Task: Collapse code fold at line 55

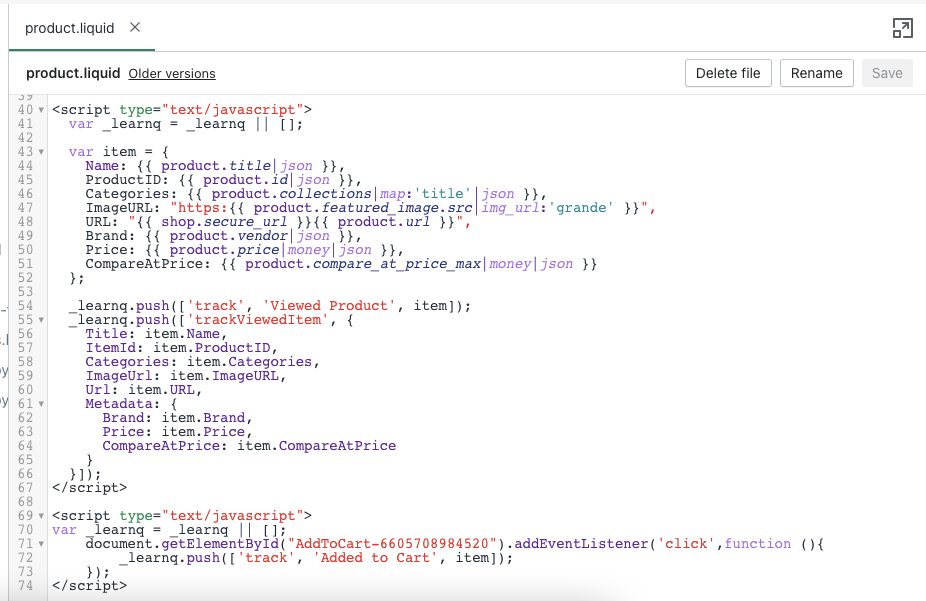Action: tap(41, 320)
